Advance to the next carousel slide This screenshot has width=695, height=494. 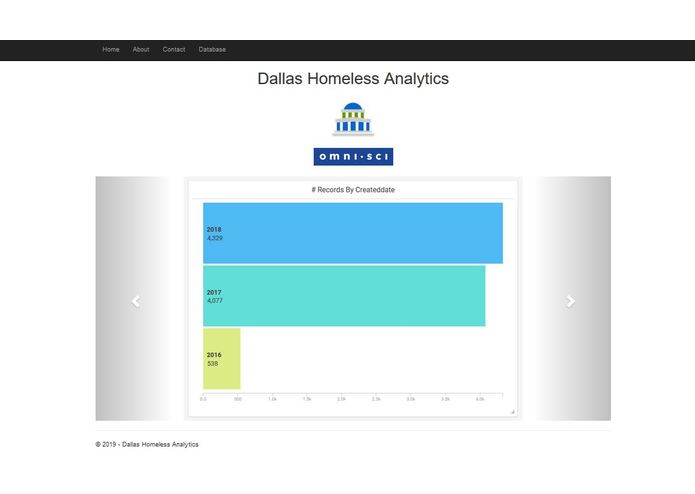pos(570,301)
